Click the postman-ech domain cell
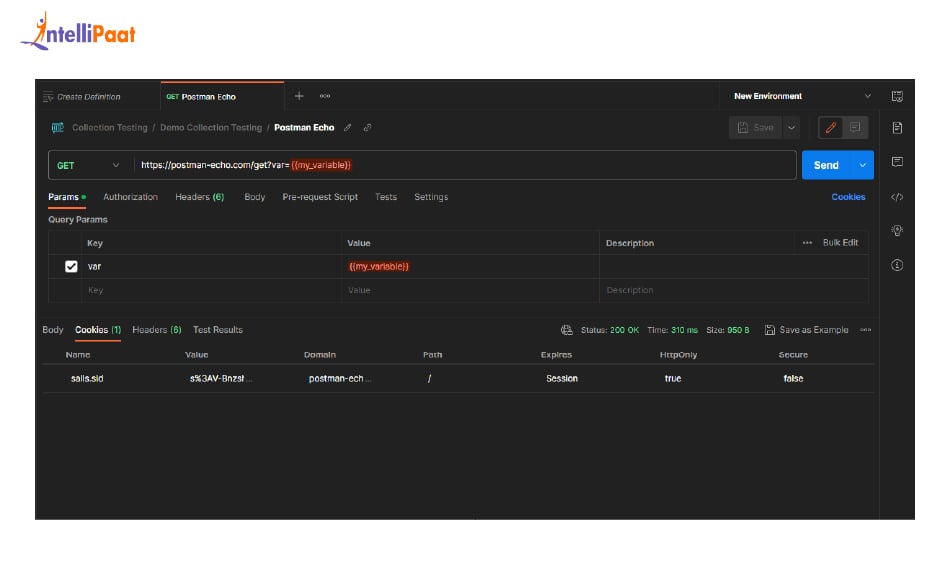 [339, 378]
